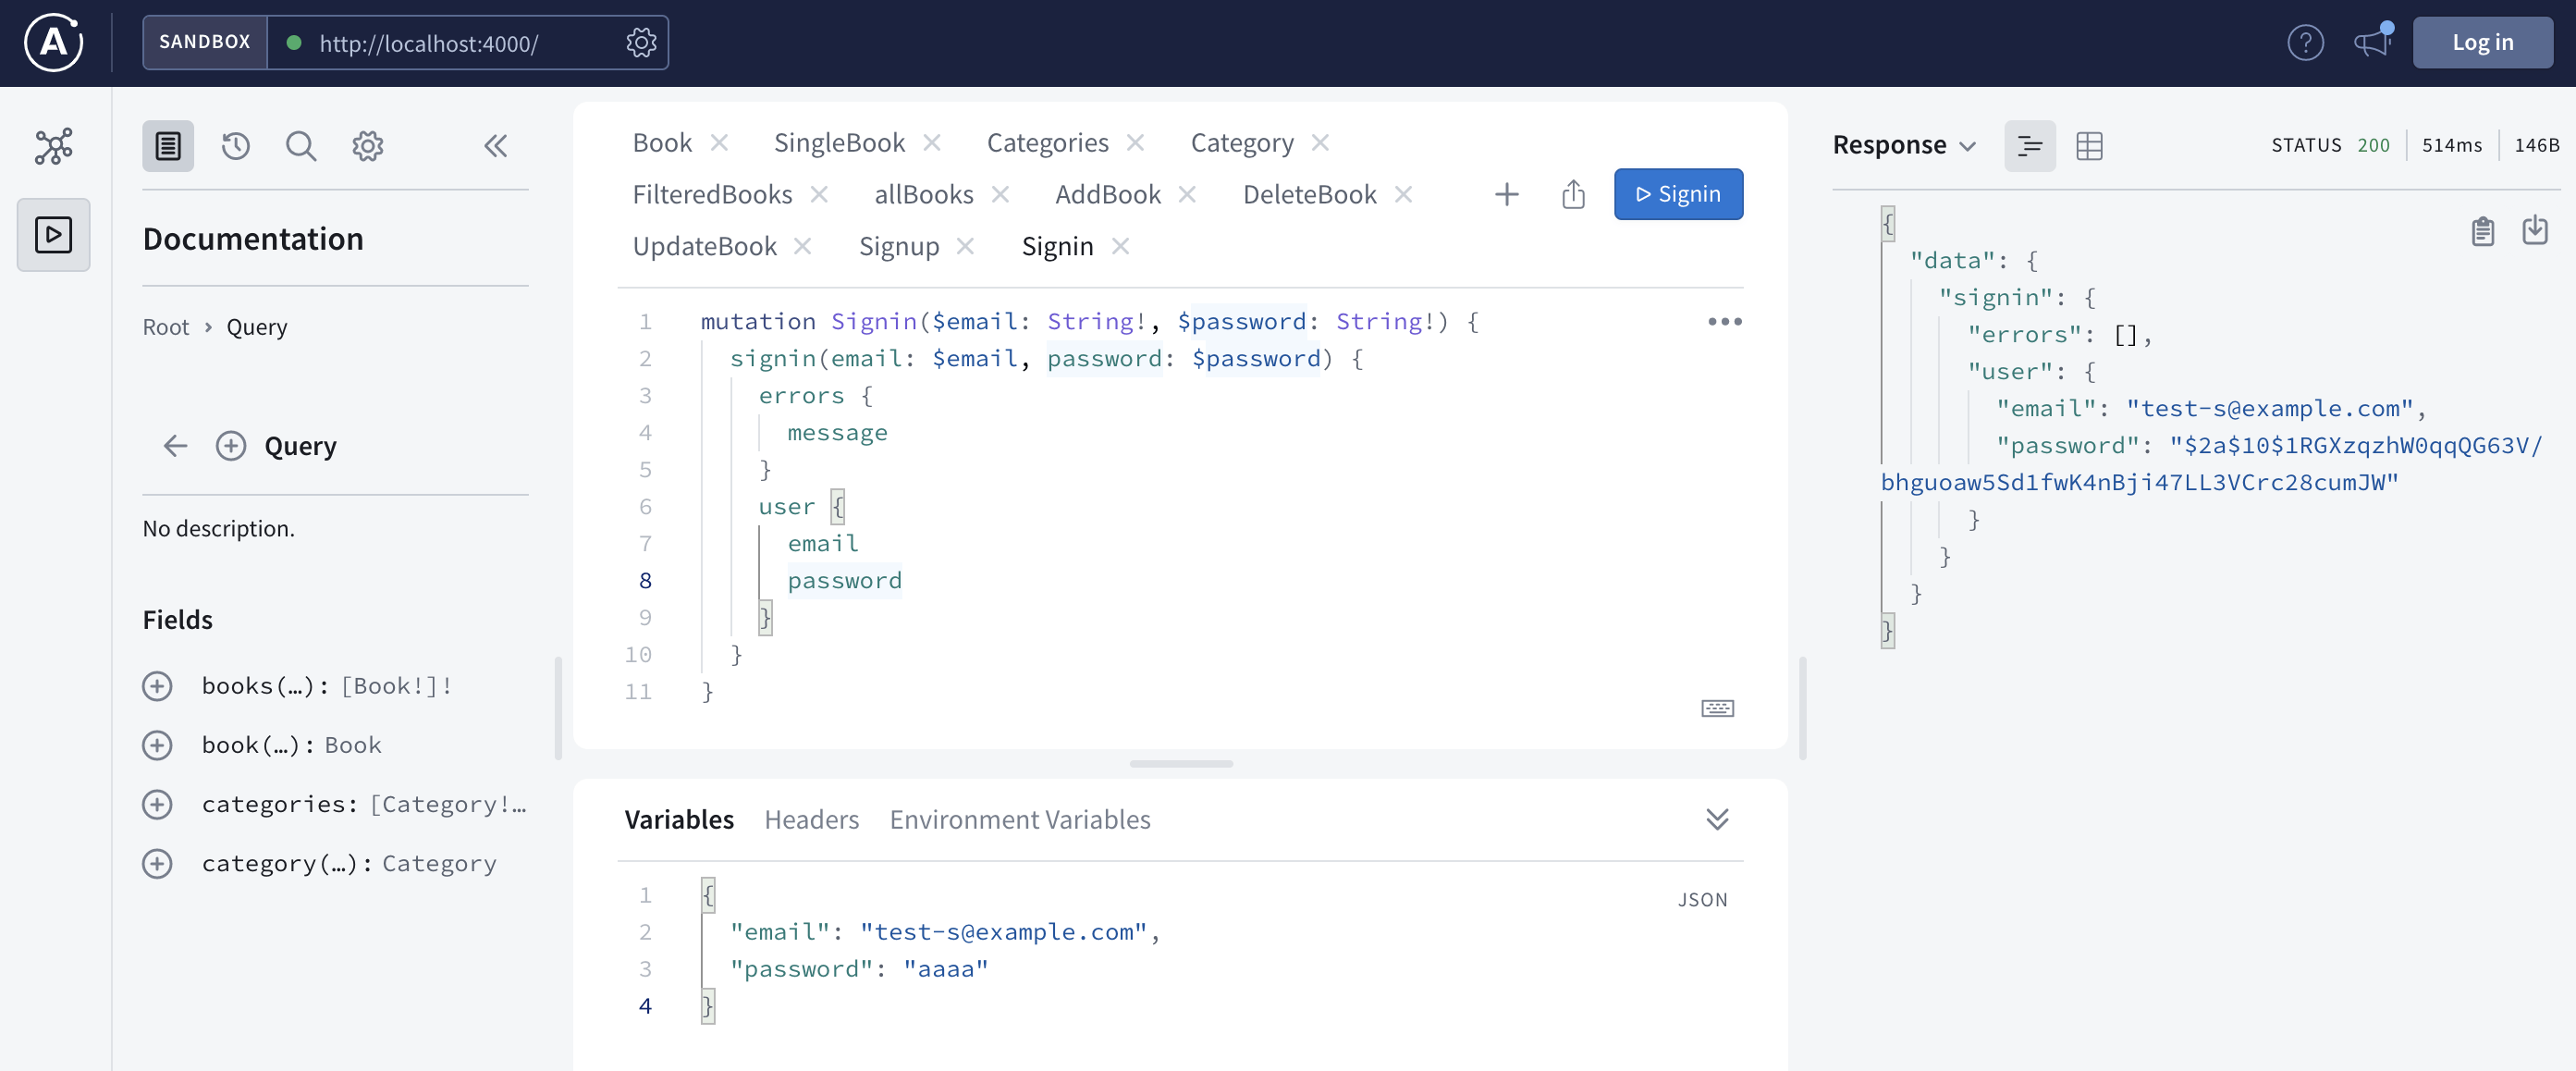Close the SingleBook tab
2576x1071 pixels.
point(932,143)
